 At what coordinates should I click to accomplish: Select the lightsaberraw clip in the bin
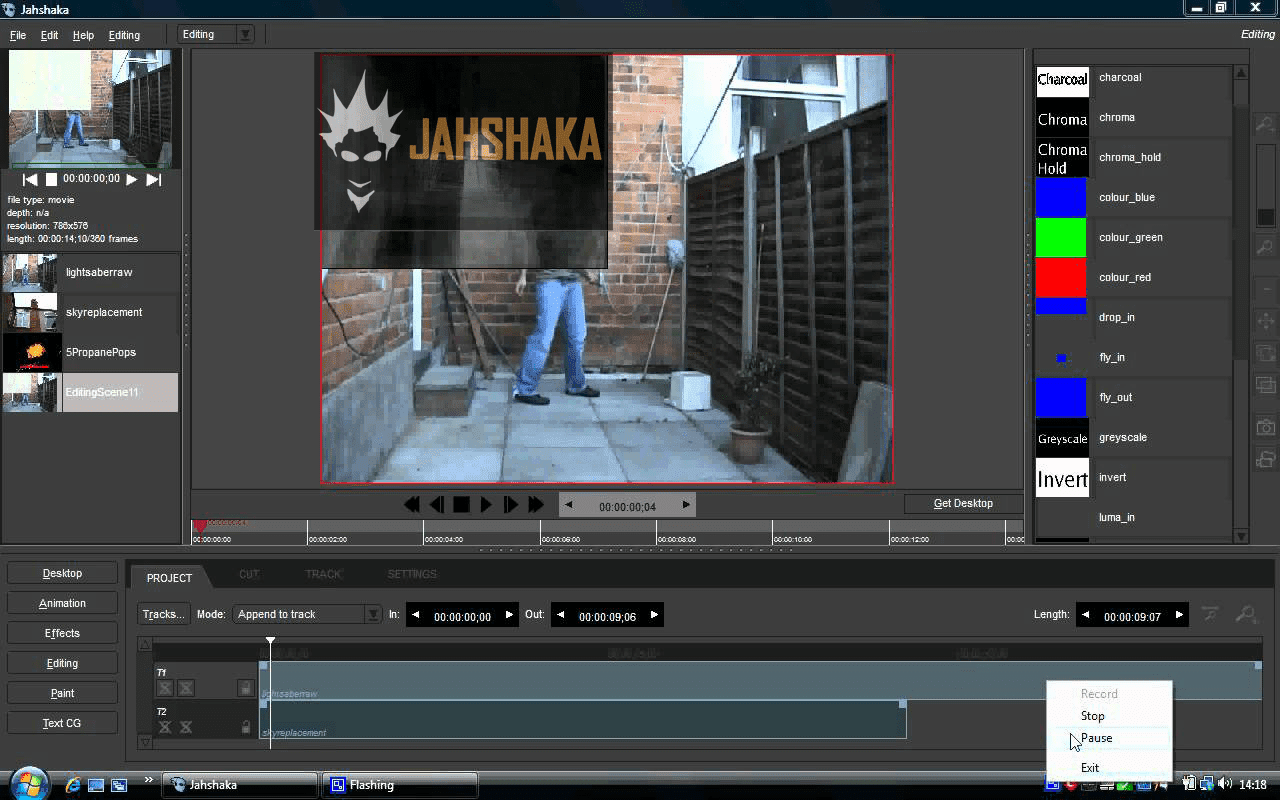90,272
